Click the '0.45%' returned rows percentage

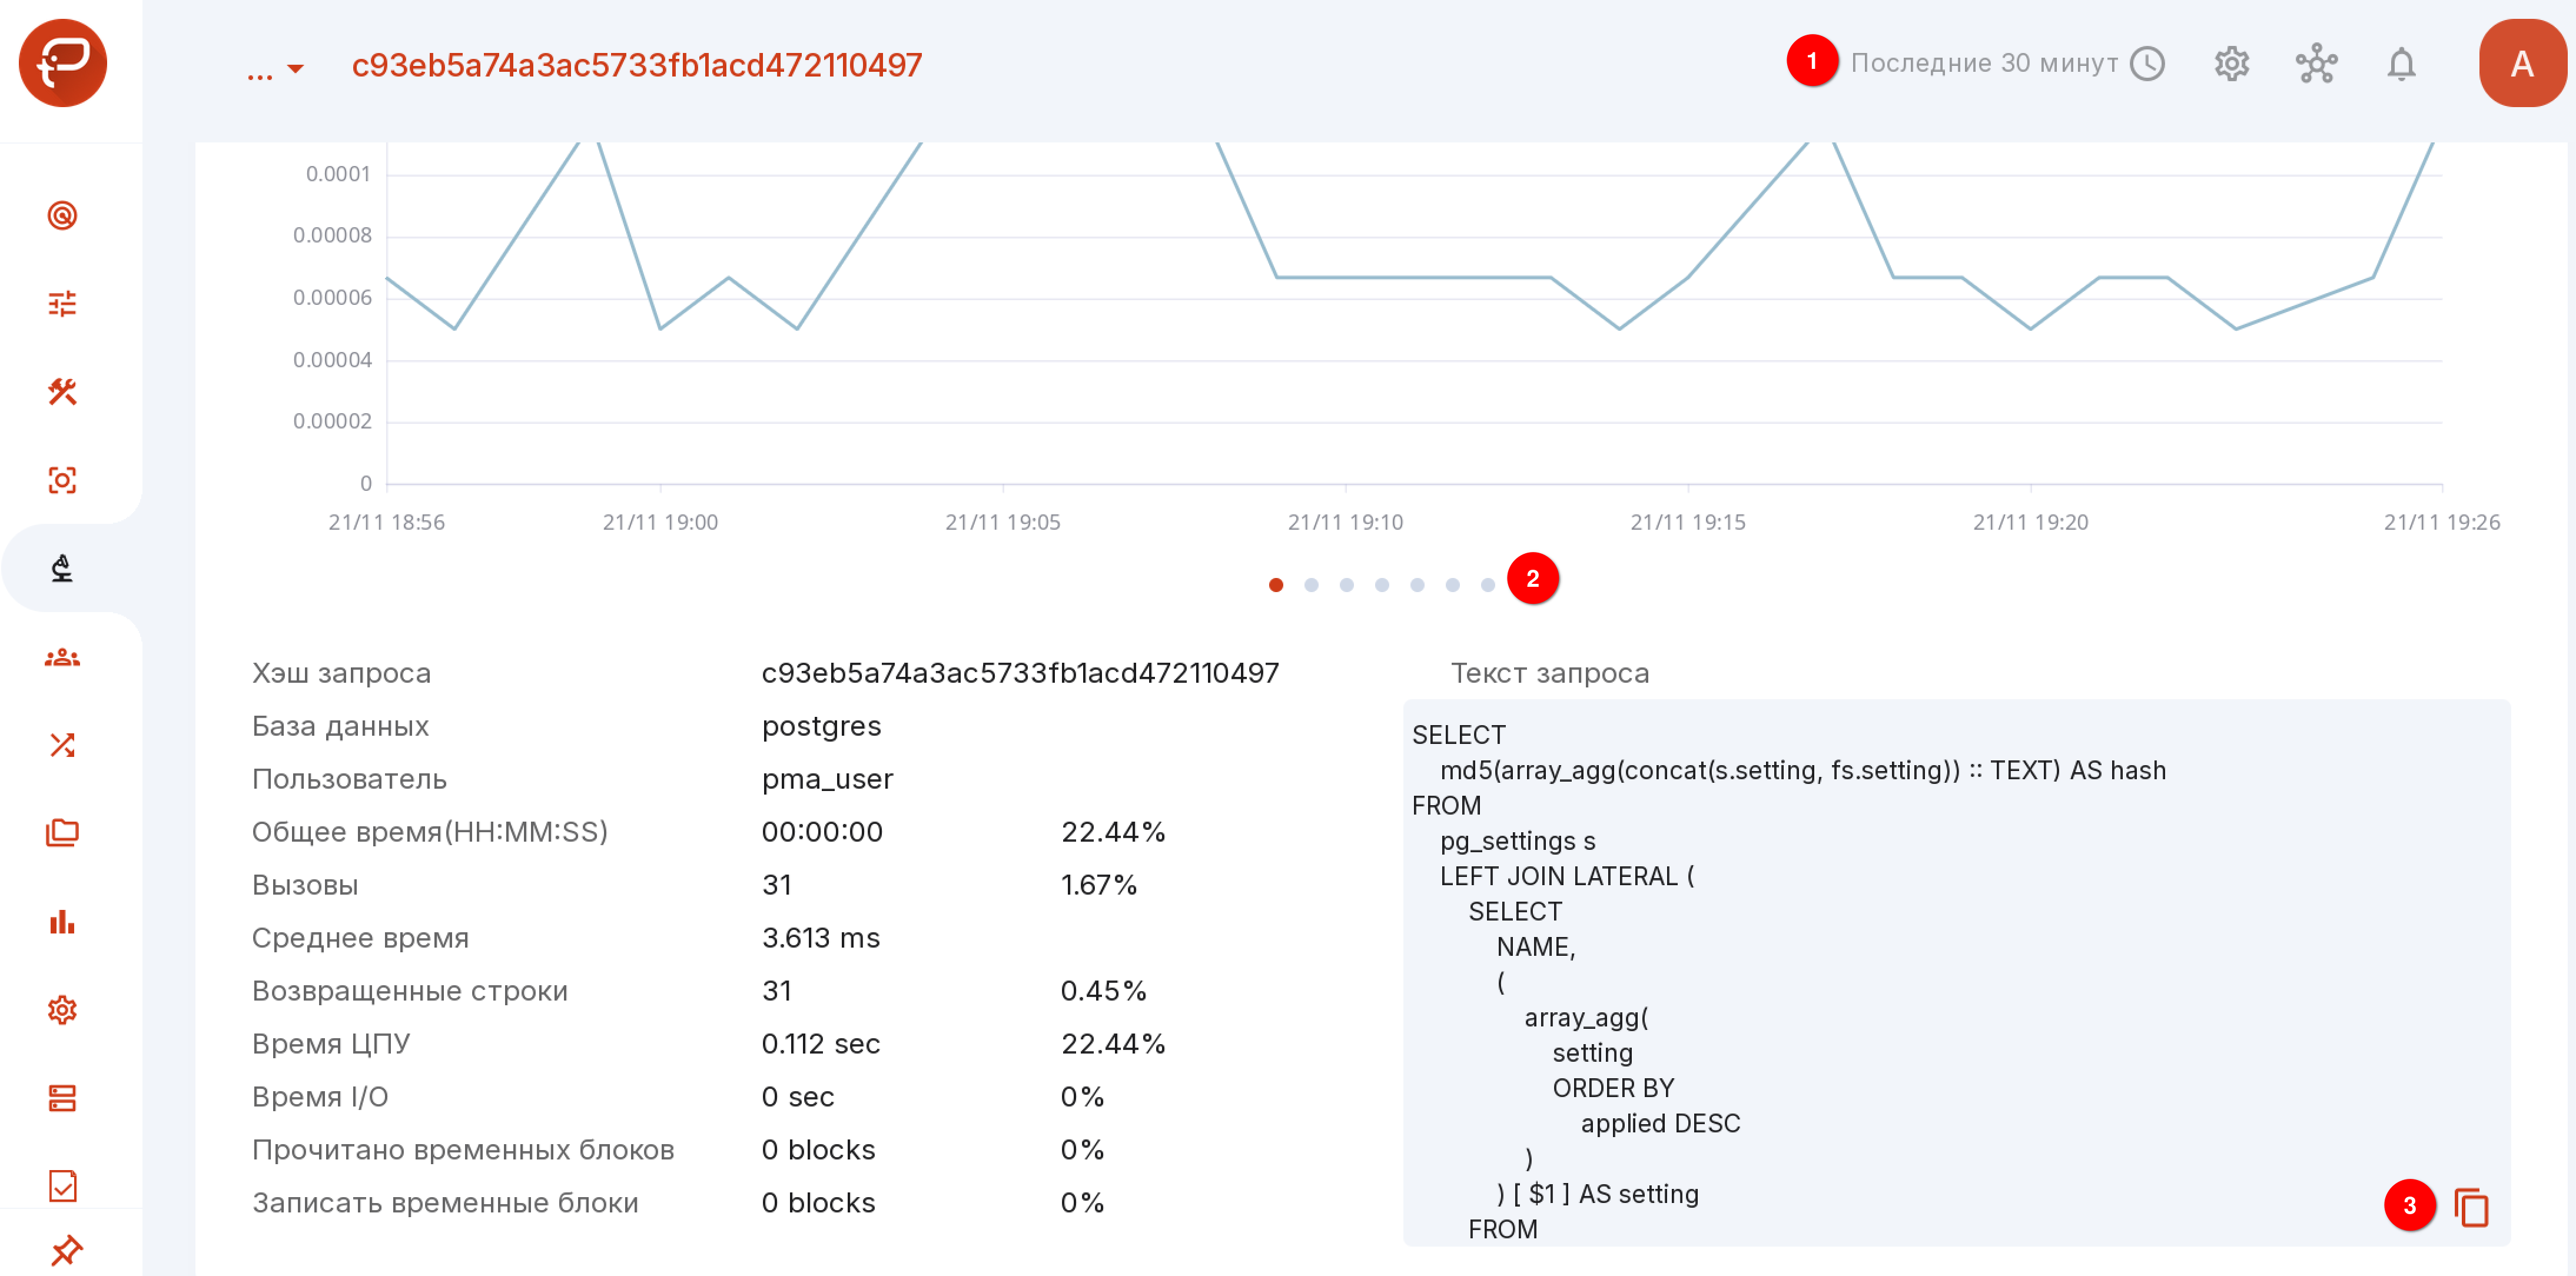click(1103, 991)
